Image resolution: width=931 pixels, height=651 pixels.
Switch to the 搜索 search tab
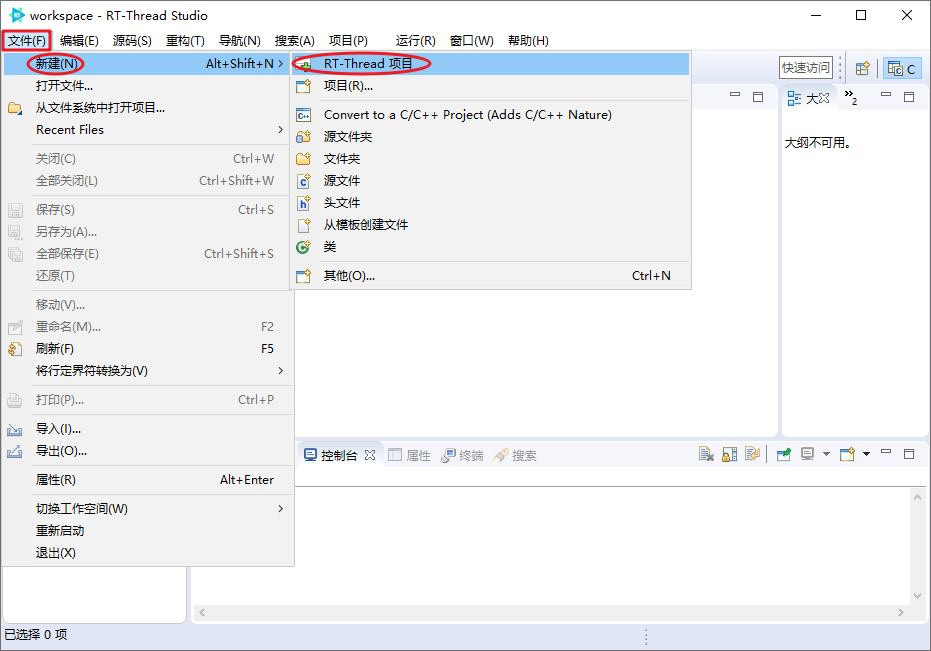click(x=515, y=456)
